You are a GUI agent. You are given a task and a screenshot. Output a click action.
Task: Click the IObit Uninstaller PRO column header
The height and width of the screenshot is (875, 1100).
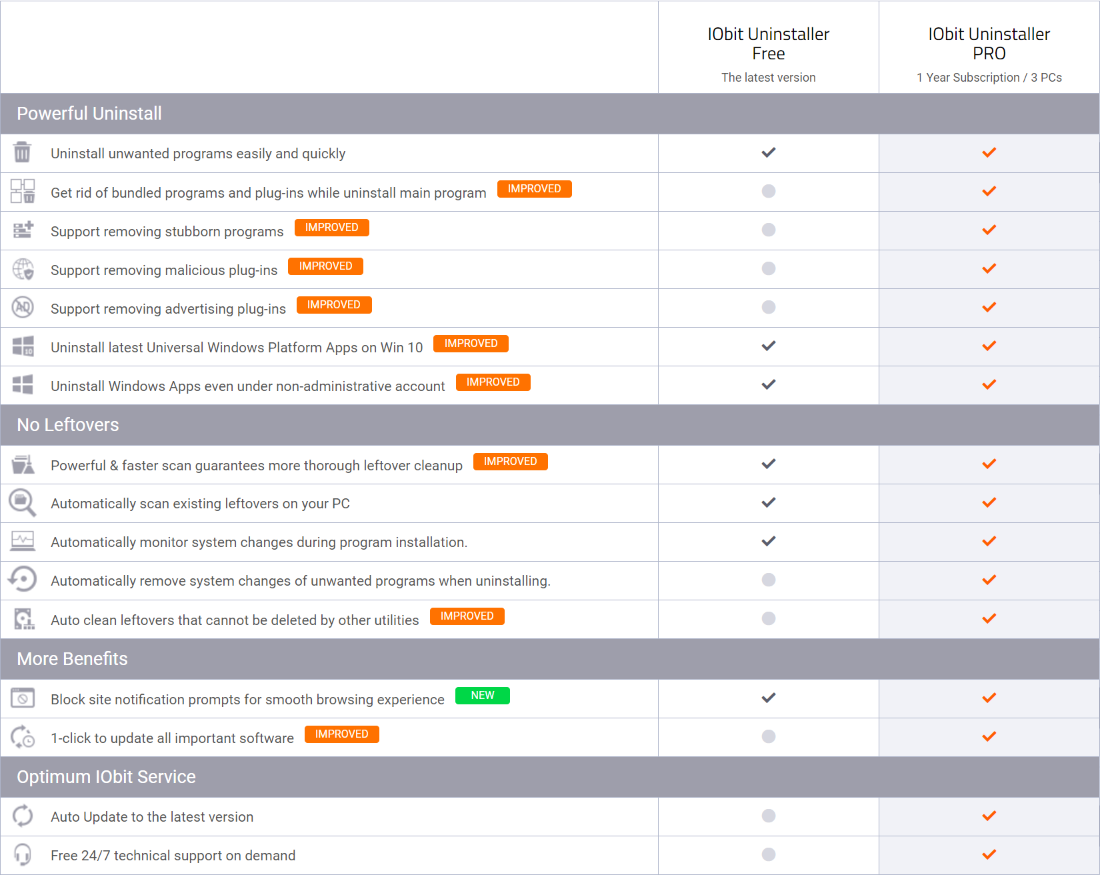coord(989,44)
